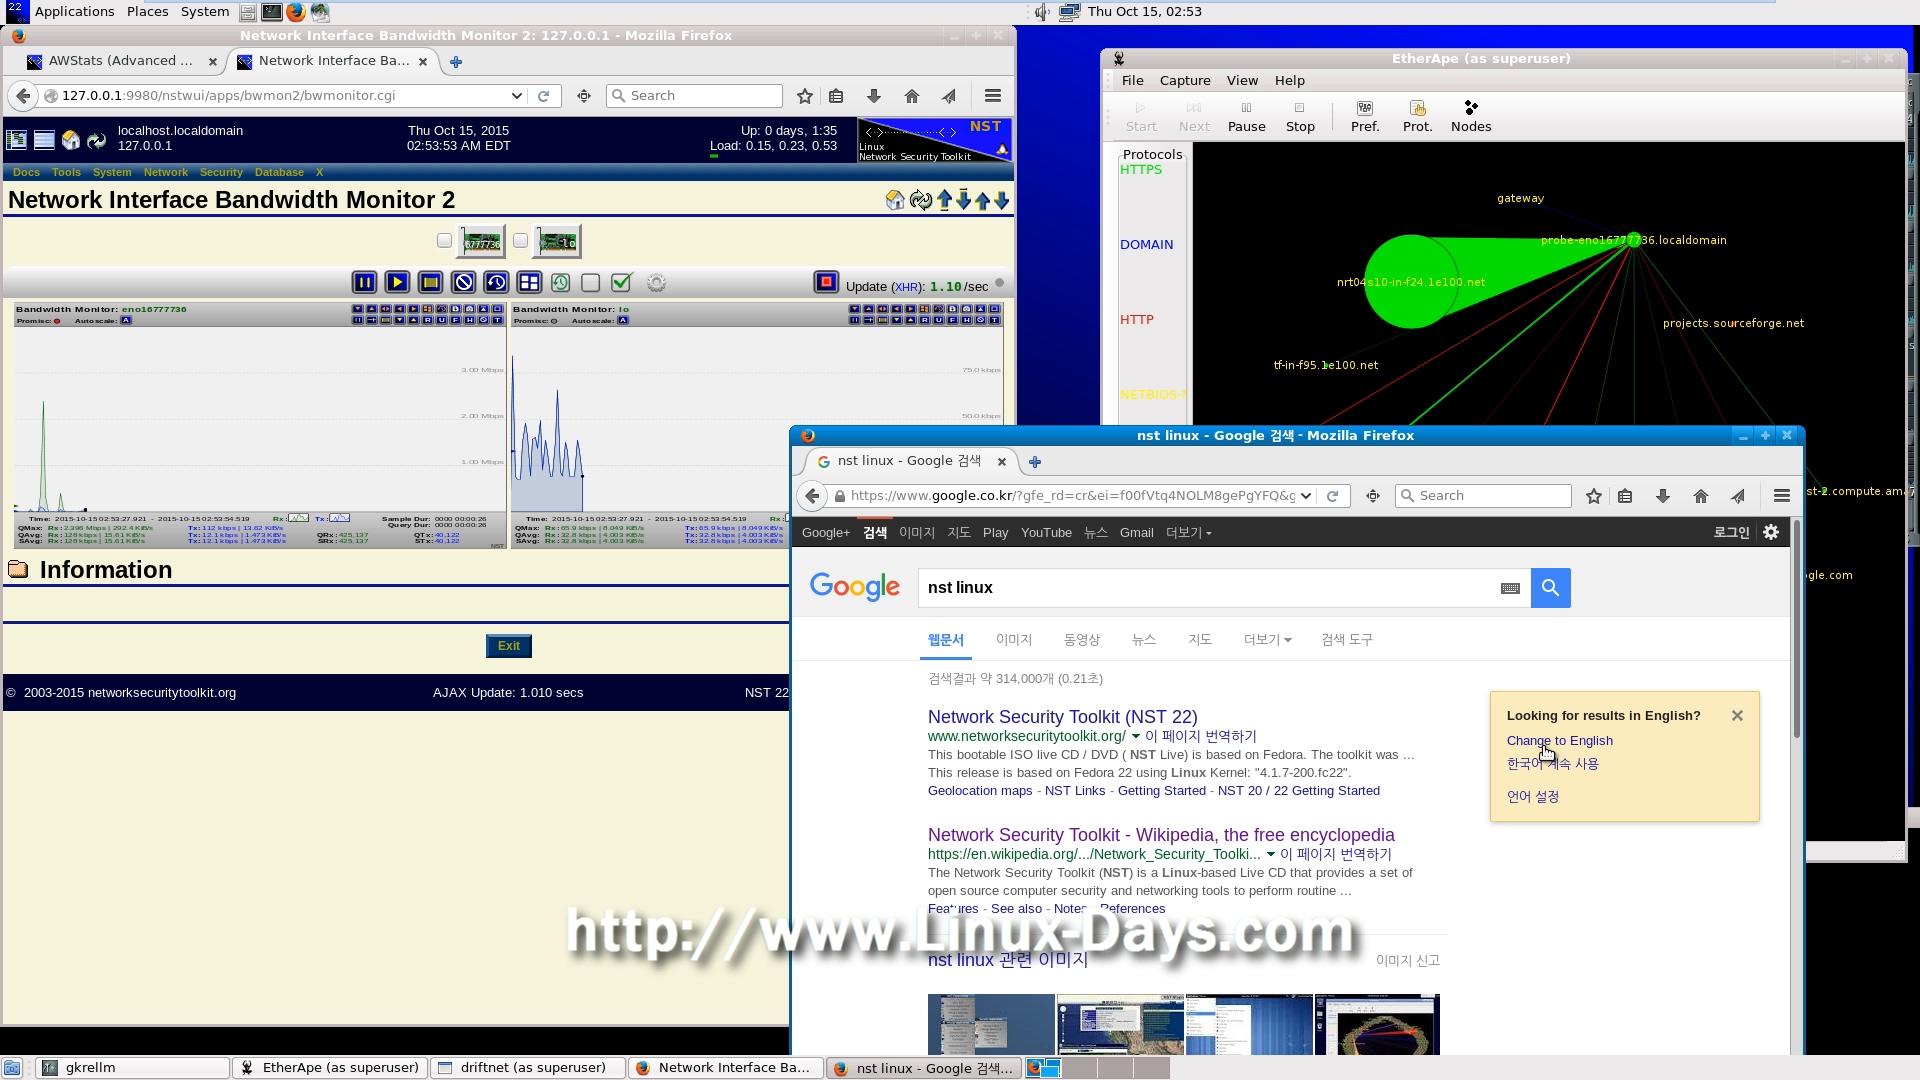Expand the Information folder section
This screenshot has height=1080, width=1920.
tap(18, 570)
